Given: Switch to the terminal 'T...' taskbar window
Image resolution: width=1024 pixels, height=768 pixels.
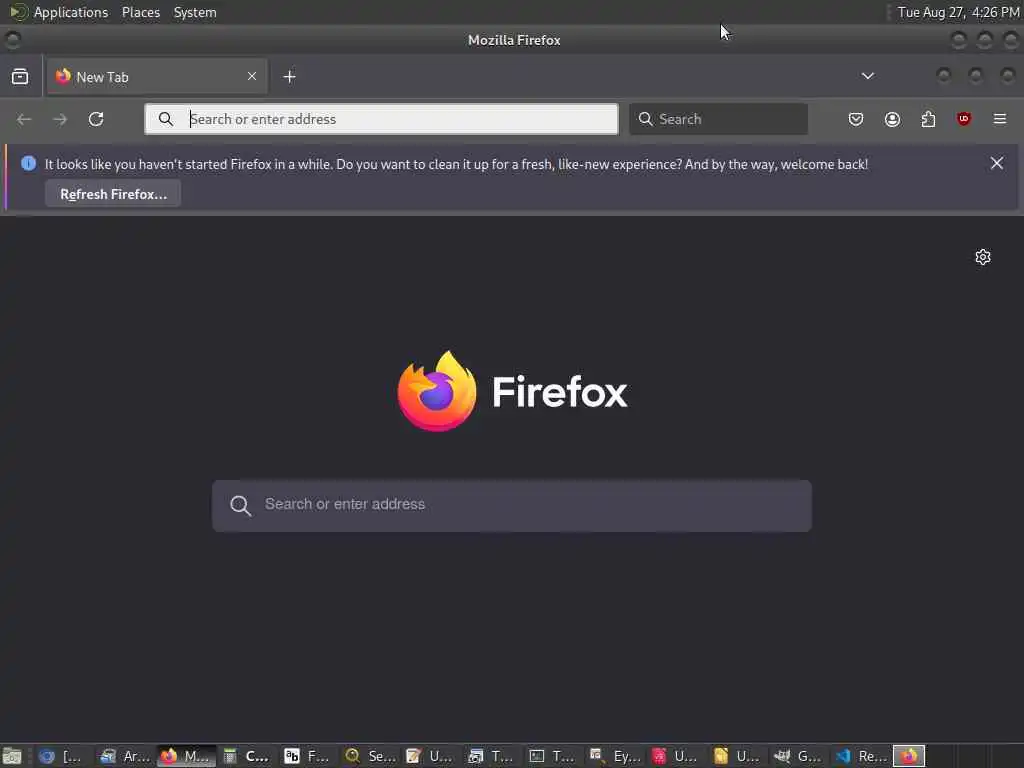Looking at the screenshot, I should click(553, 756).
